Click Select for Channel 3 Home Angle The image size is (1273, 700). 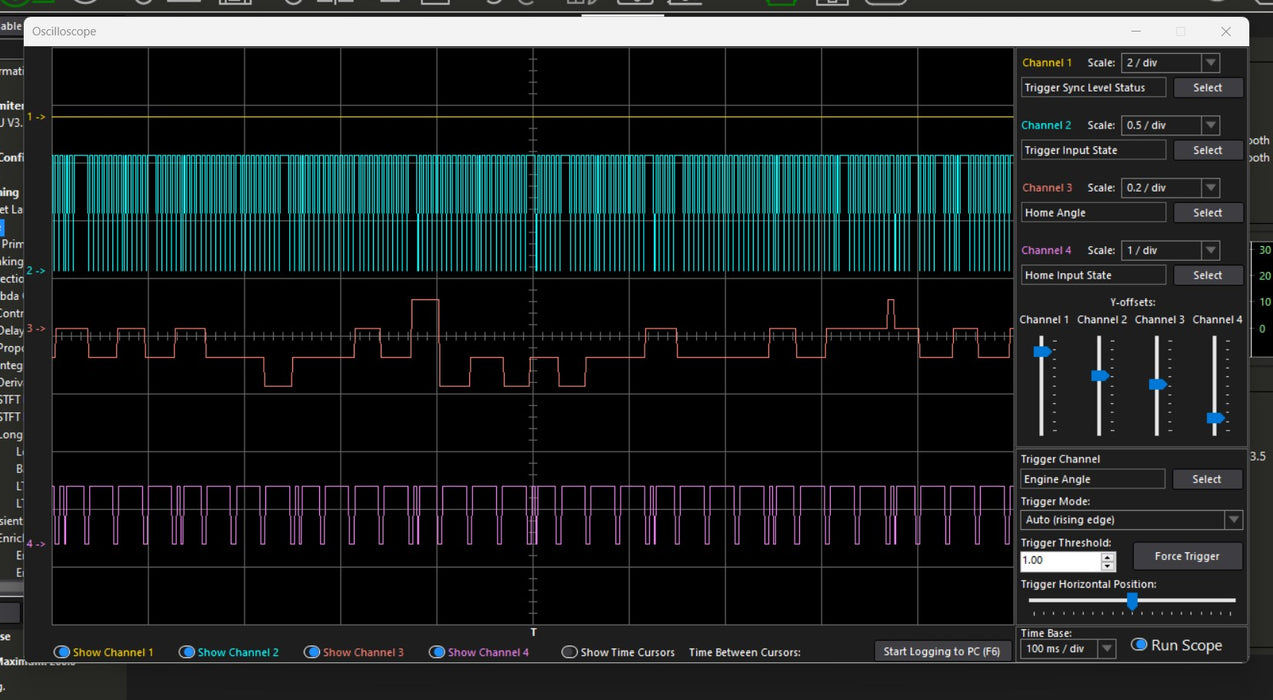pyautogui.click(x=1207, y=213)
